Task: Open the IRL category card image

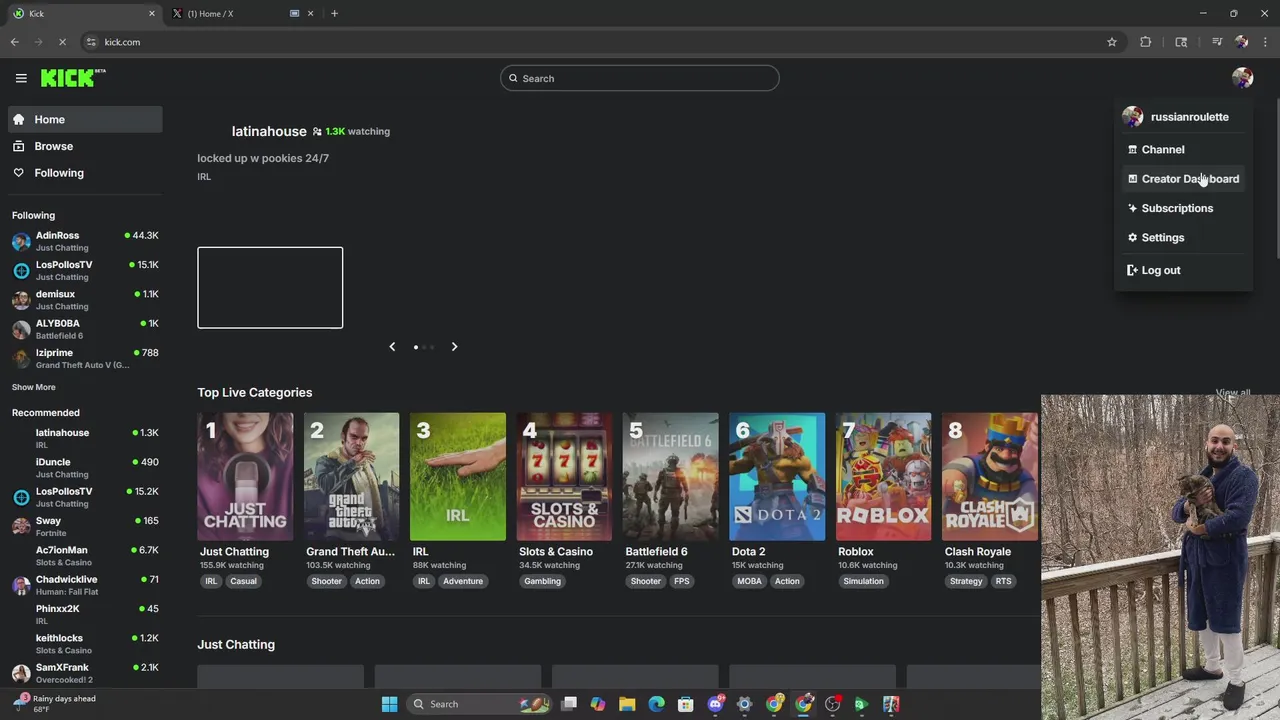Action: pyautogui.click(x=458, y=477)
